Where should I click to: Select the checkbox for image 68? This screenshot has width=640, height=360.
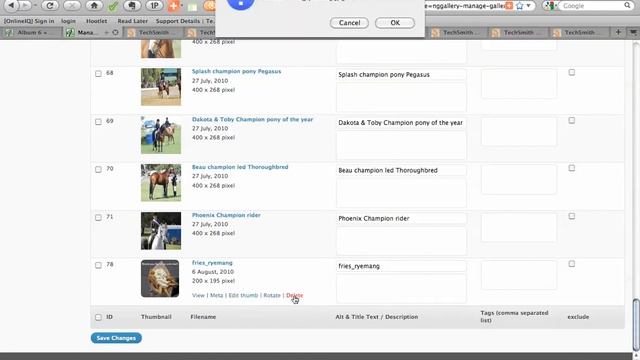98,74
